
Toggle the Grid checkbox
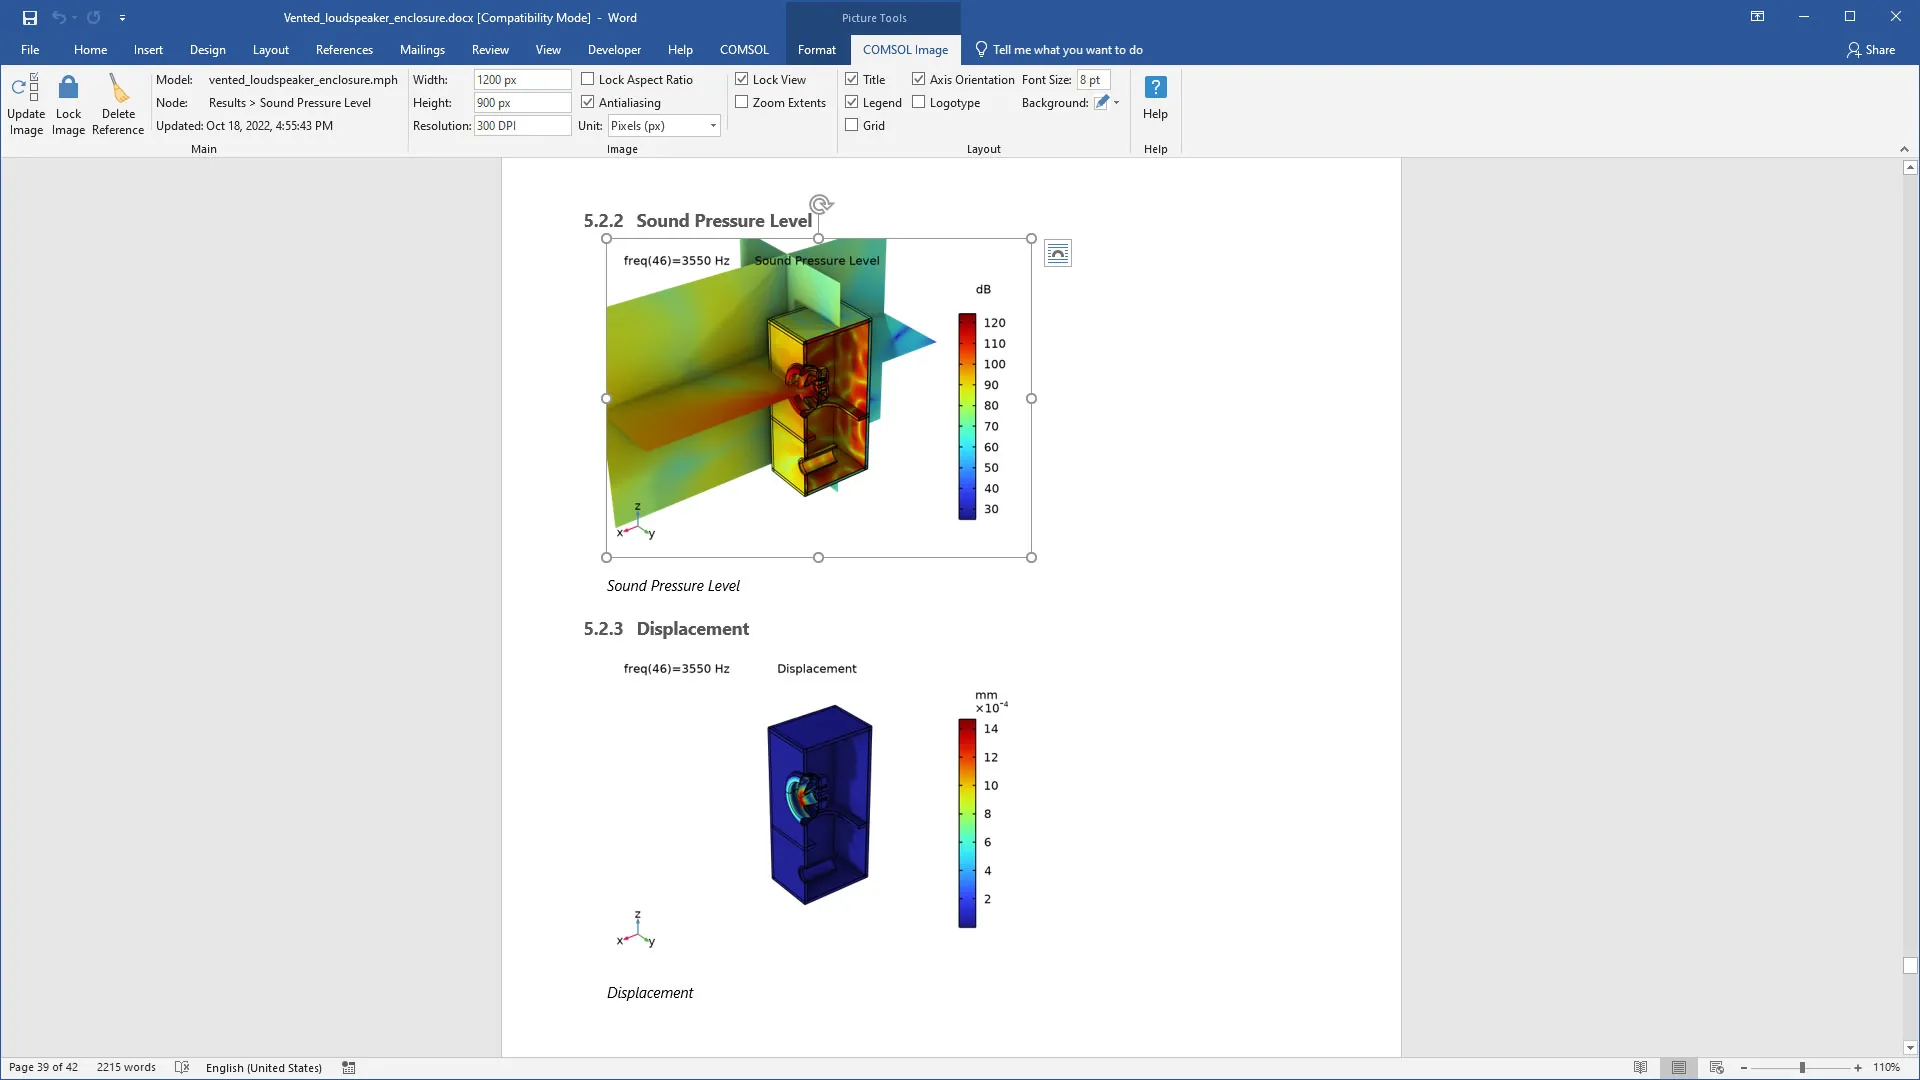coord(852,125)
